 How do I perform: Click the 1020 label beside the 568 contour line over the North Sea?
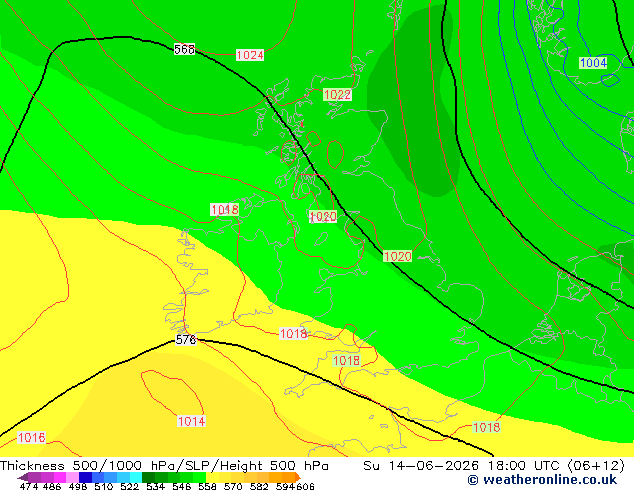397,256
